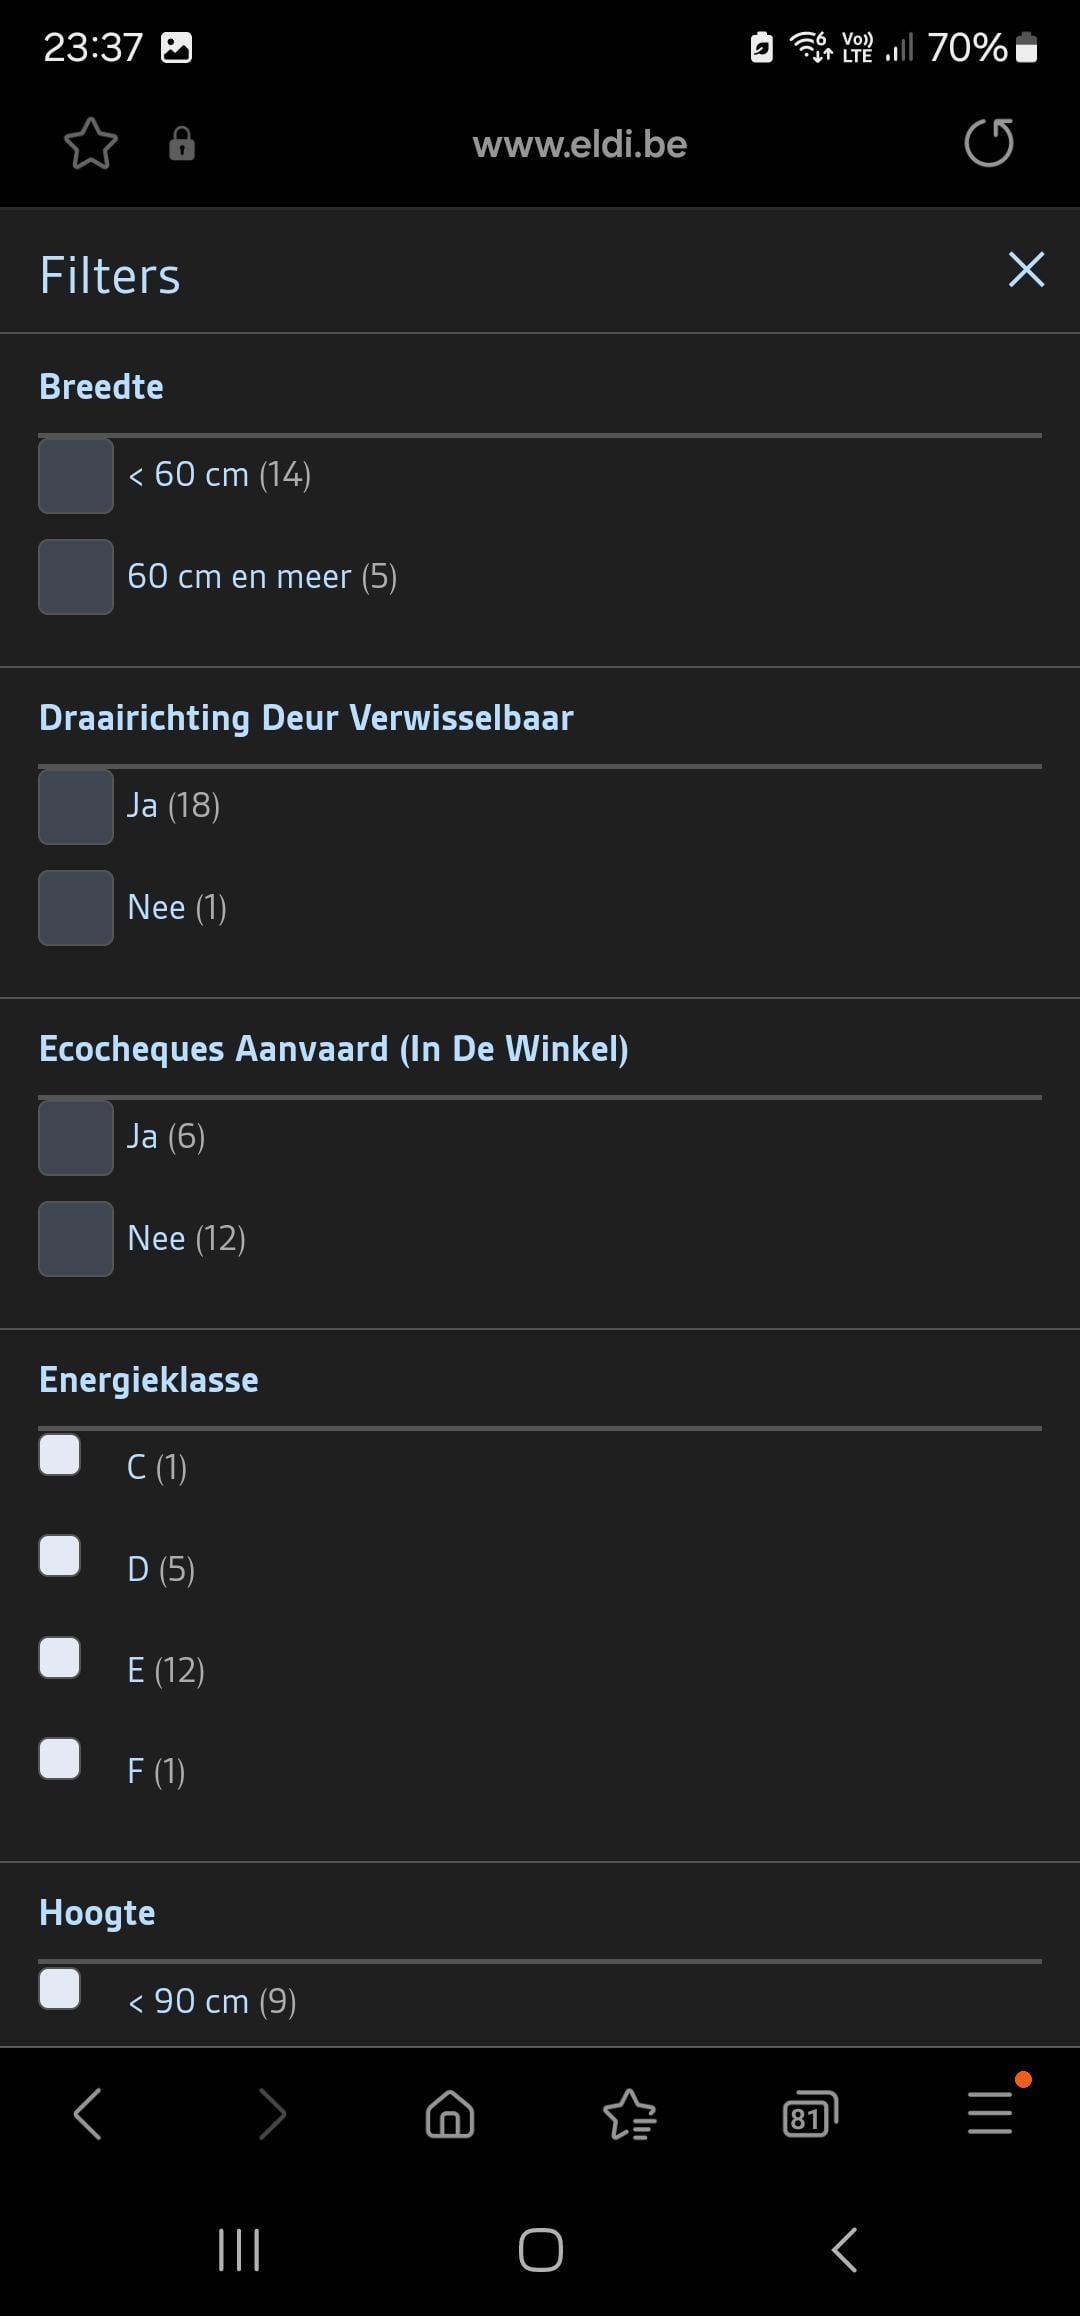
Task: Tap the padlock site security icon
Action: click(181, 144)
